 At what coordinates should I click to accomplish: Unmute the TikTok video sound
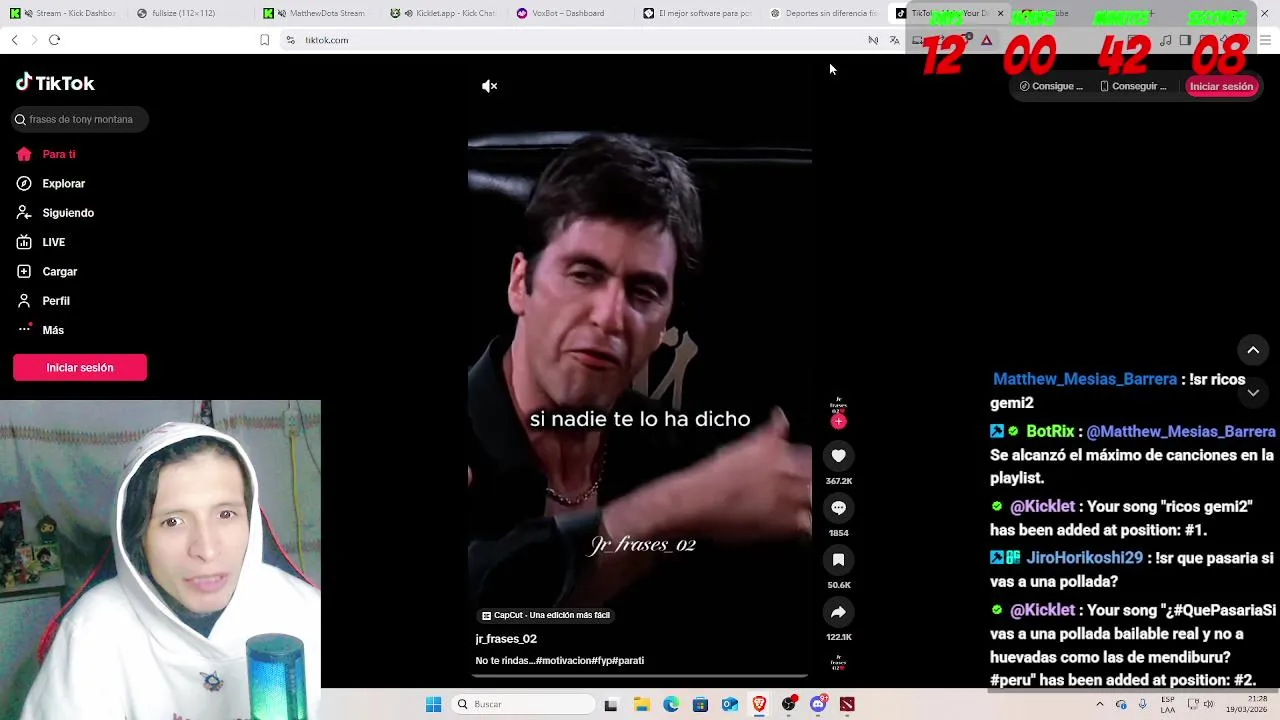tap(489, 86)
